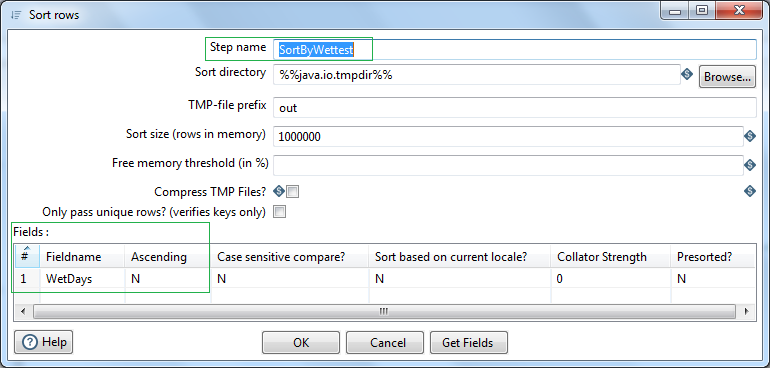
Task: Click the Sort size rows in memory field
Action: (508, 137)
